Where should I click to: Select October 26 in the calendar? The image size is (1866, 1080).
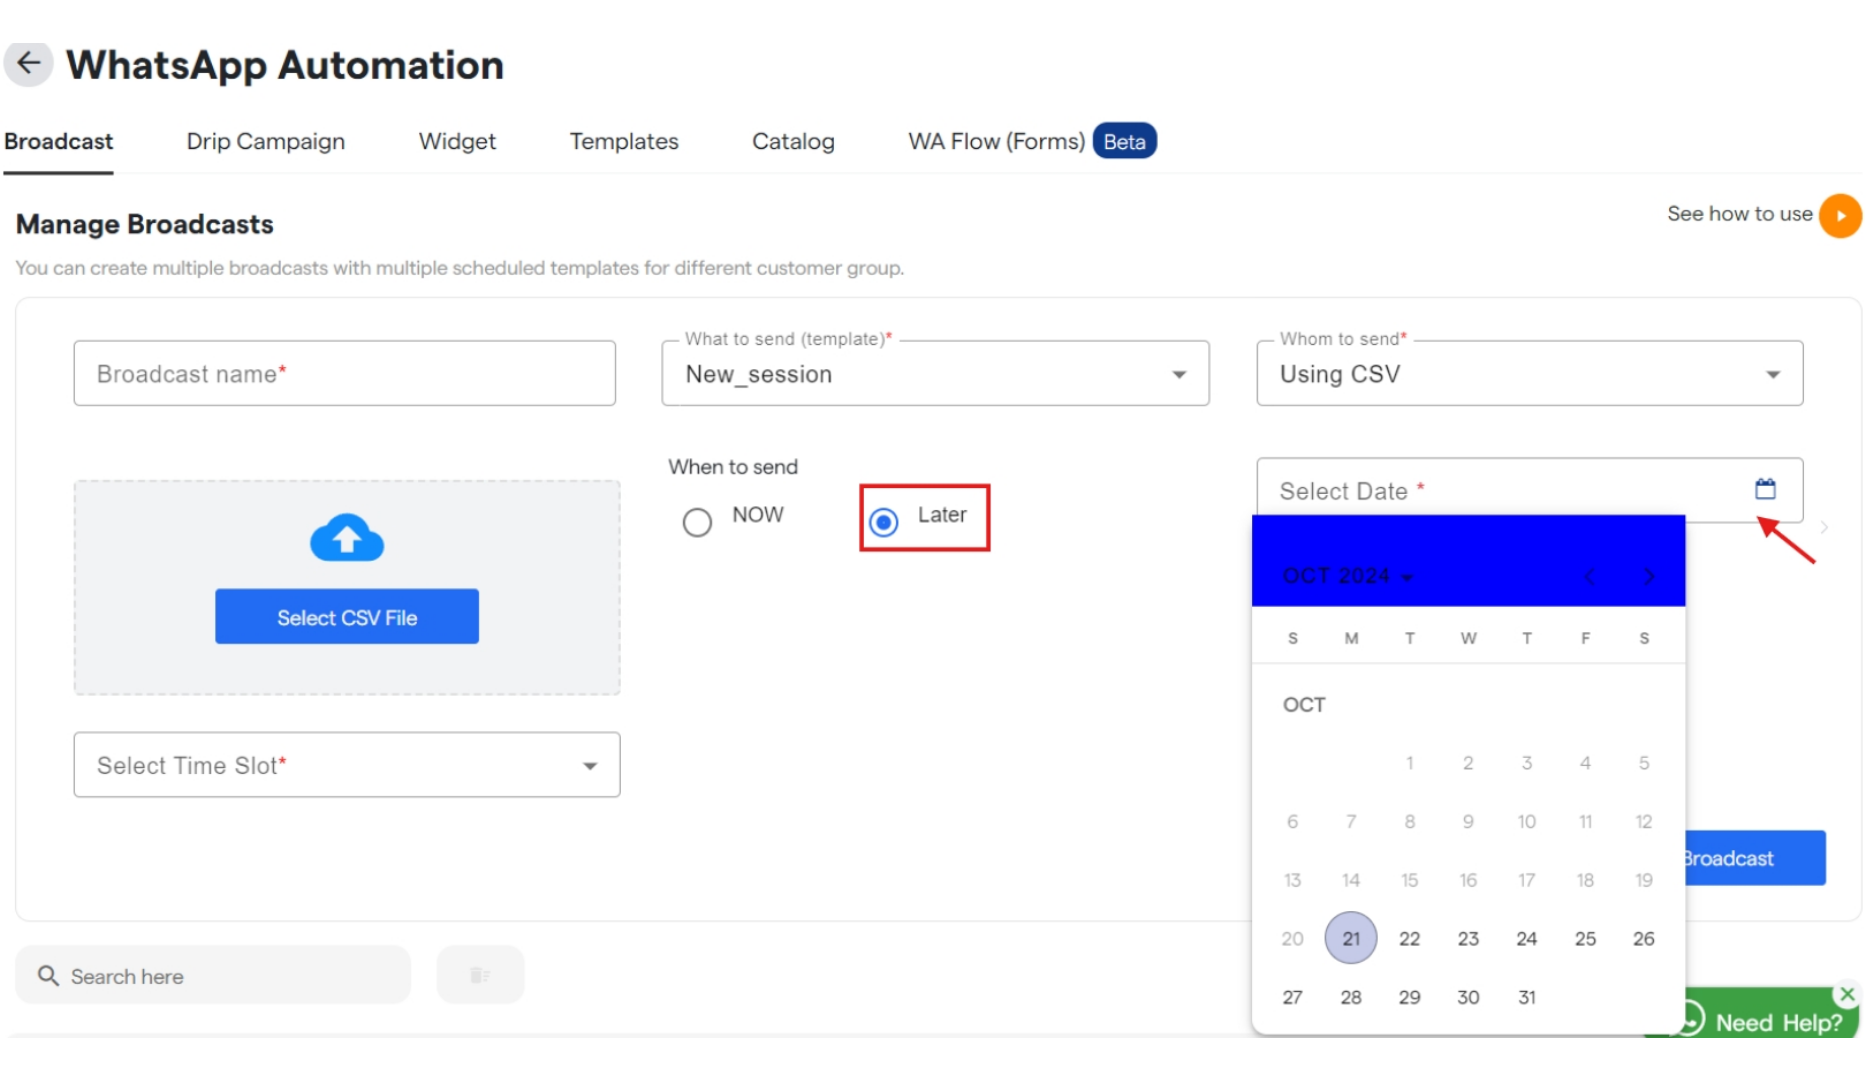1644,938
